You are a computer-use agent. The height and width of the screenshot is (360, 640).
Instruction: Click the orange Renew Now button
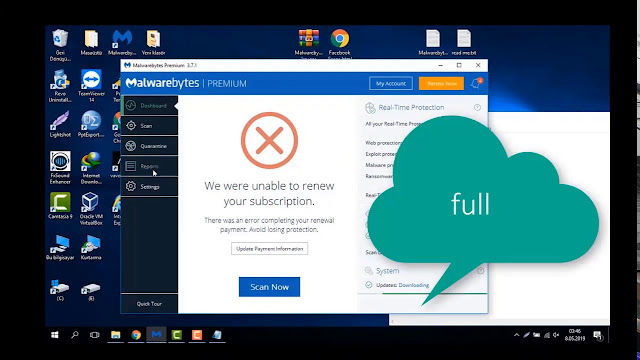pyautogui.click(x=441, y=83)
